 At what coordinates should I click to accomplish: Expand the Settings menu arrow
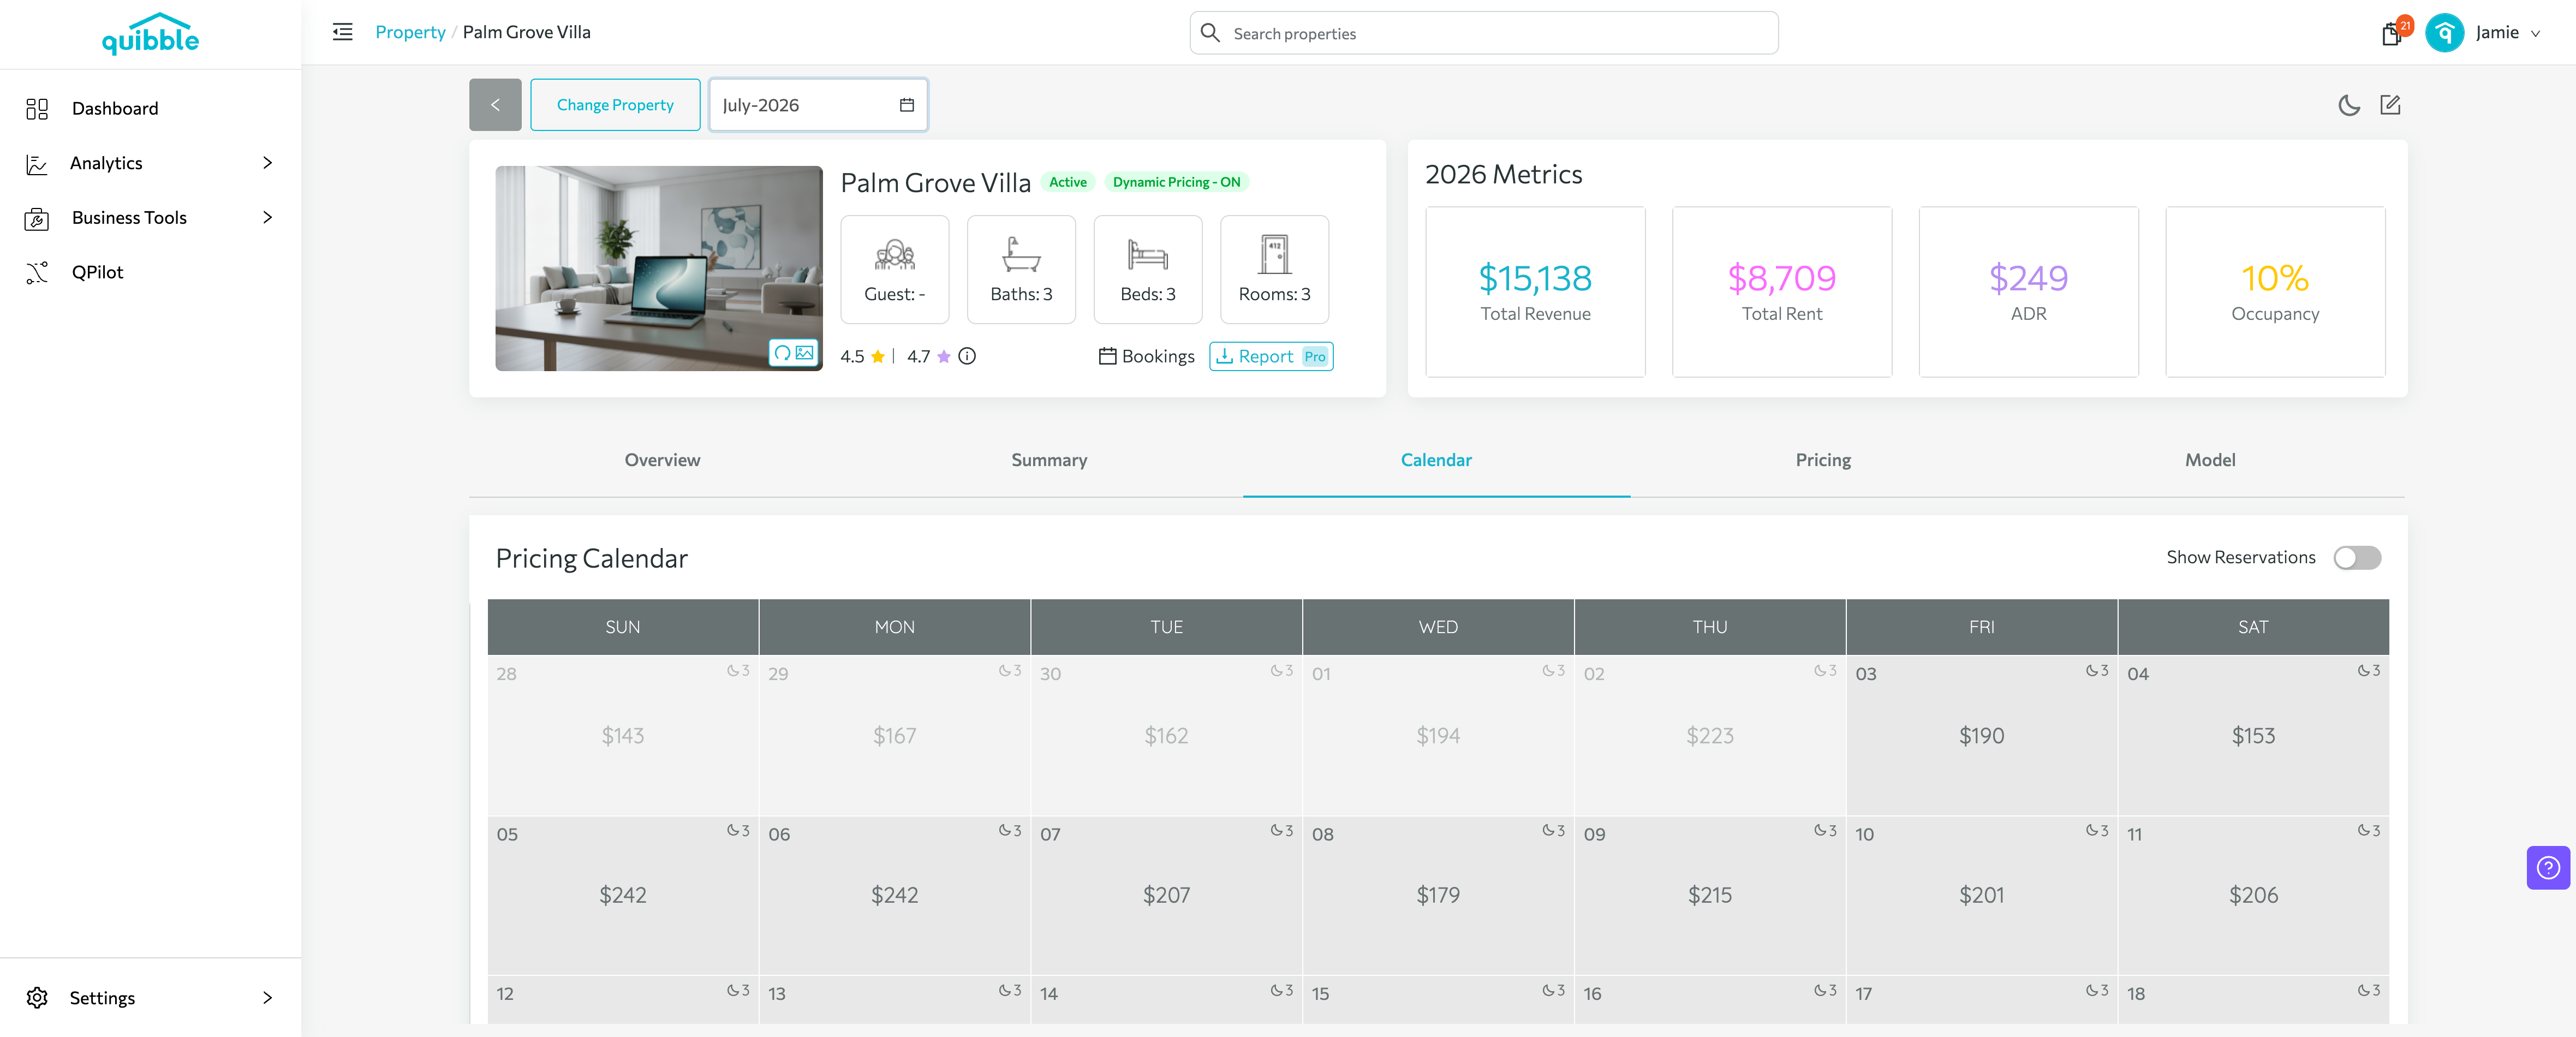(x=267, y=998)
